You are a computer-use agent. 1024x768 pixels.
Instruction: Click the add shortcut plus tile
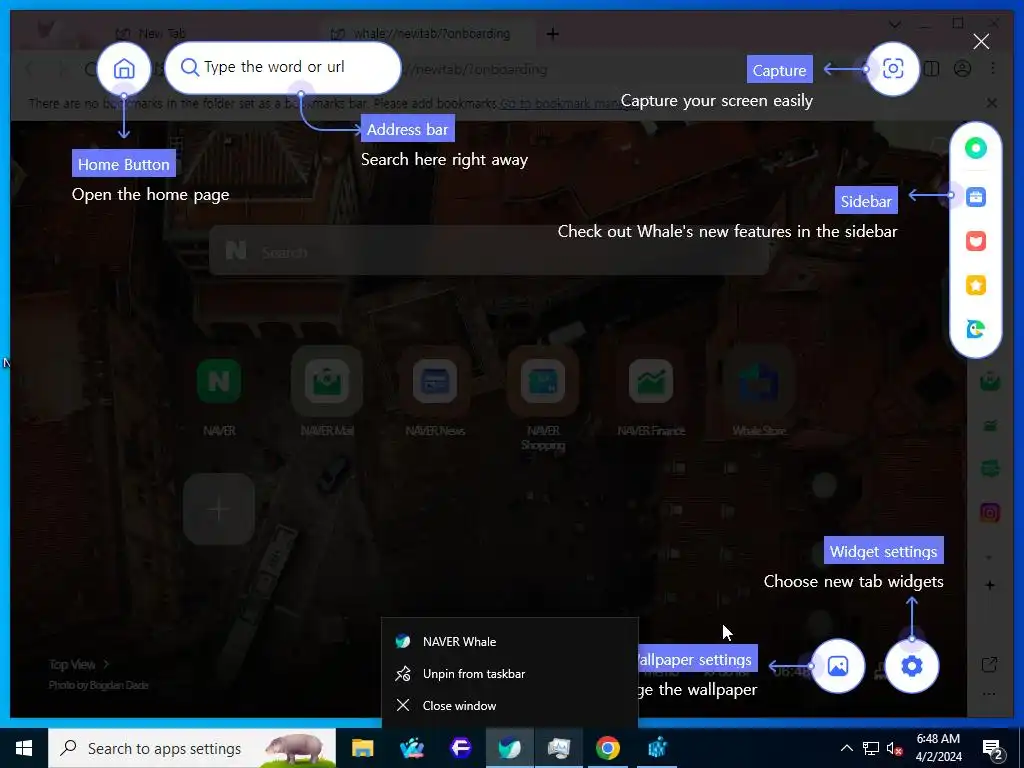pos(219,509)
